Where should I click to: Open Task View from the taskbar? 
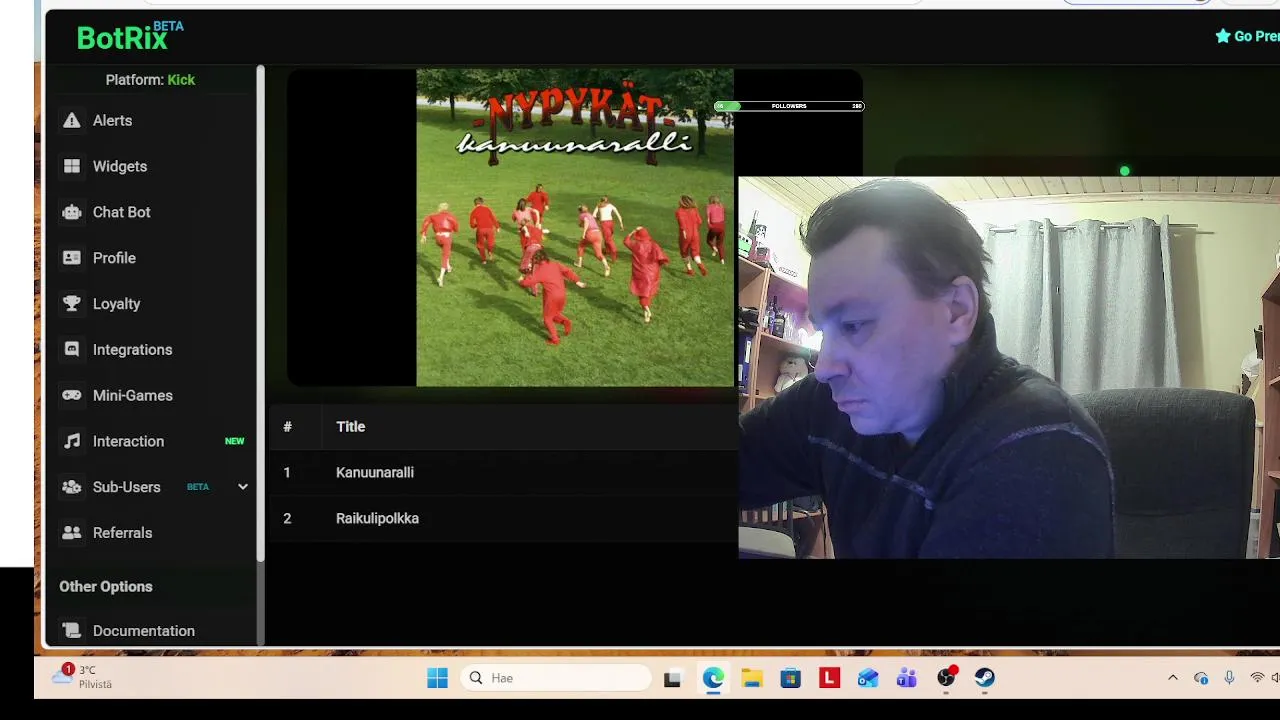pos(673,679)
